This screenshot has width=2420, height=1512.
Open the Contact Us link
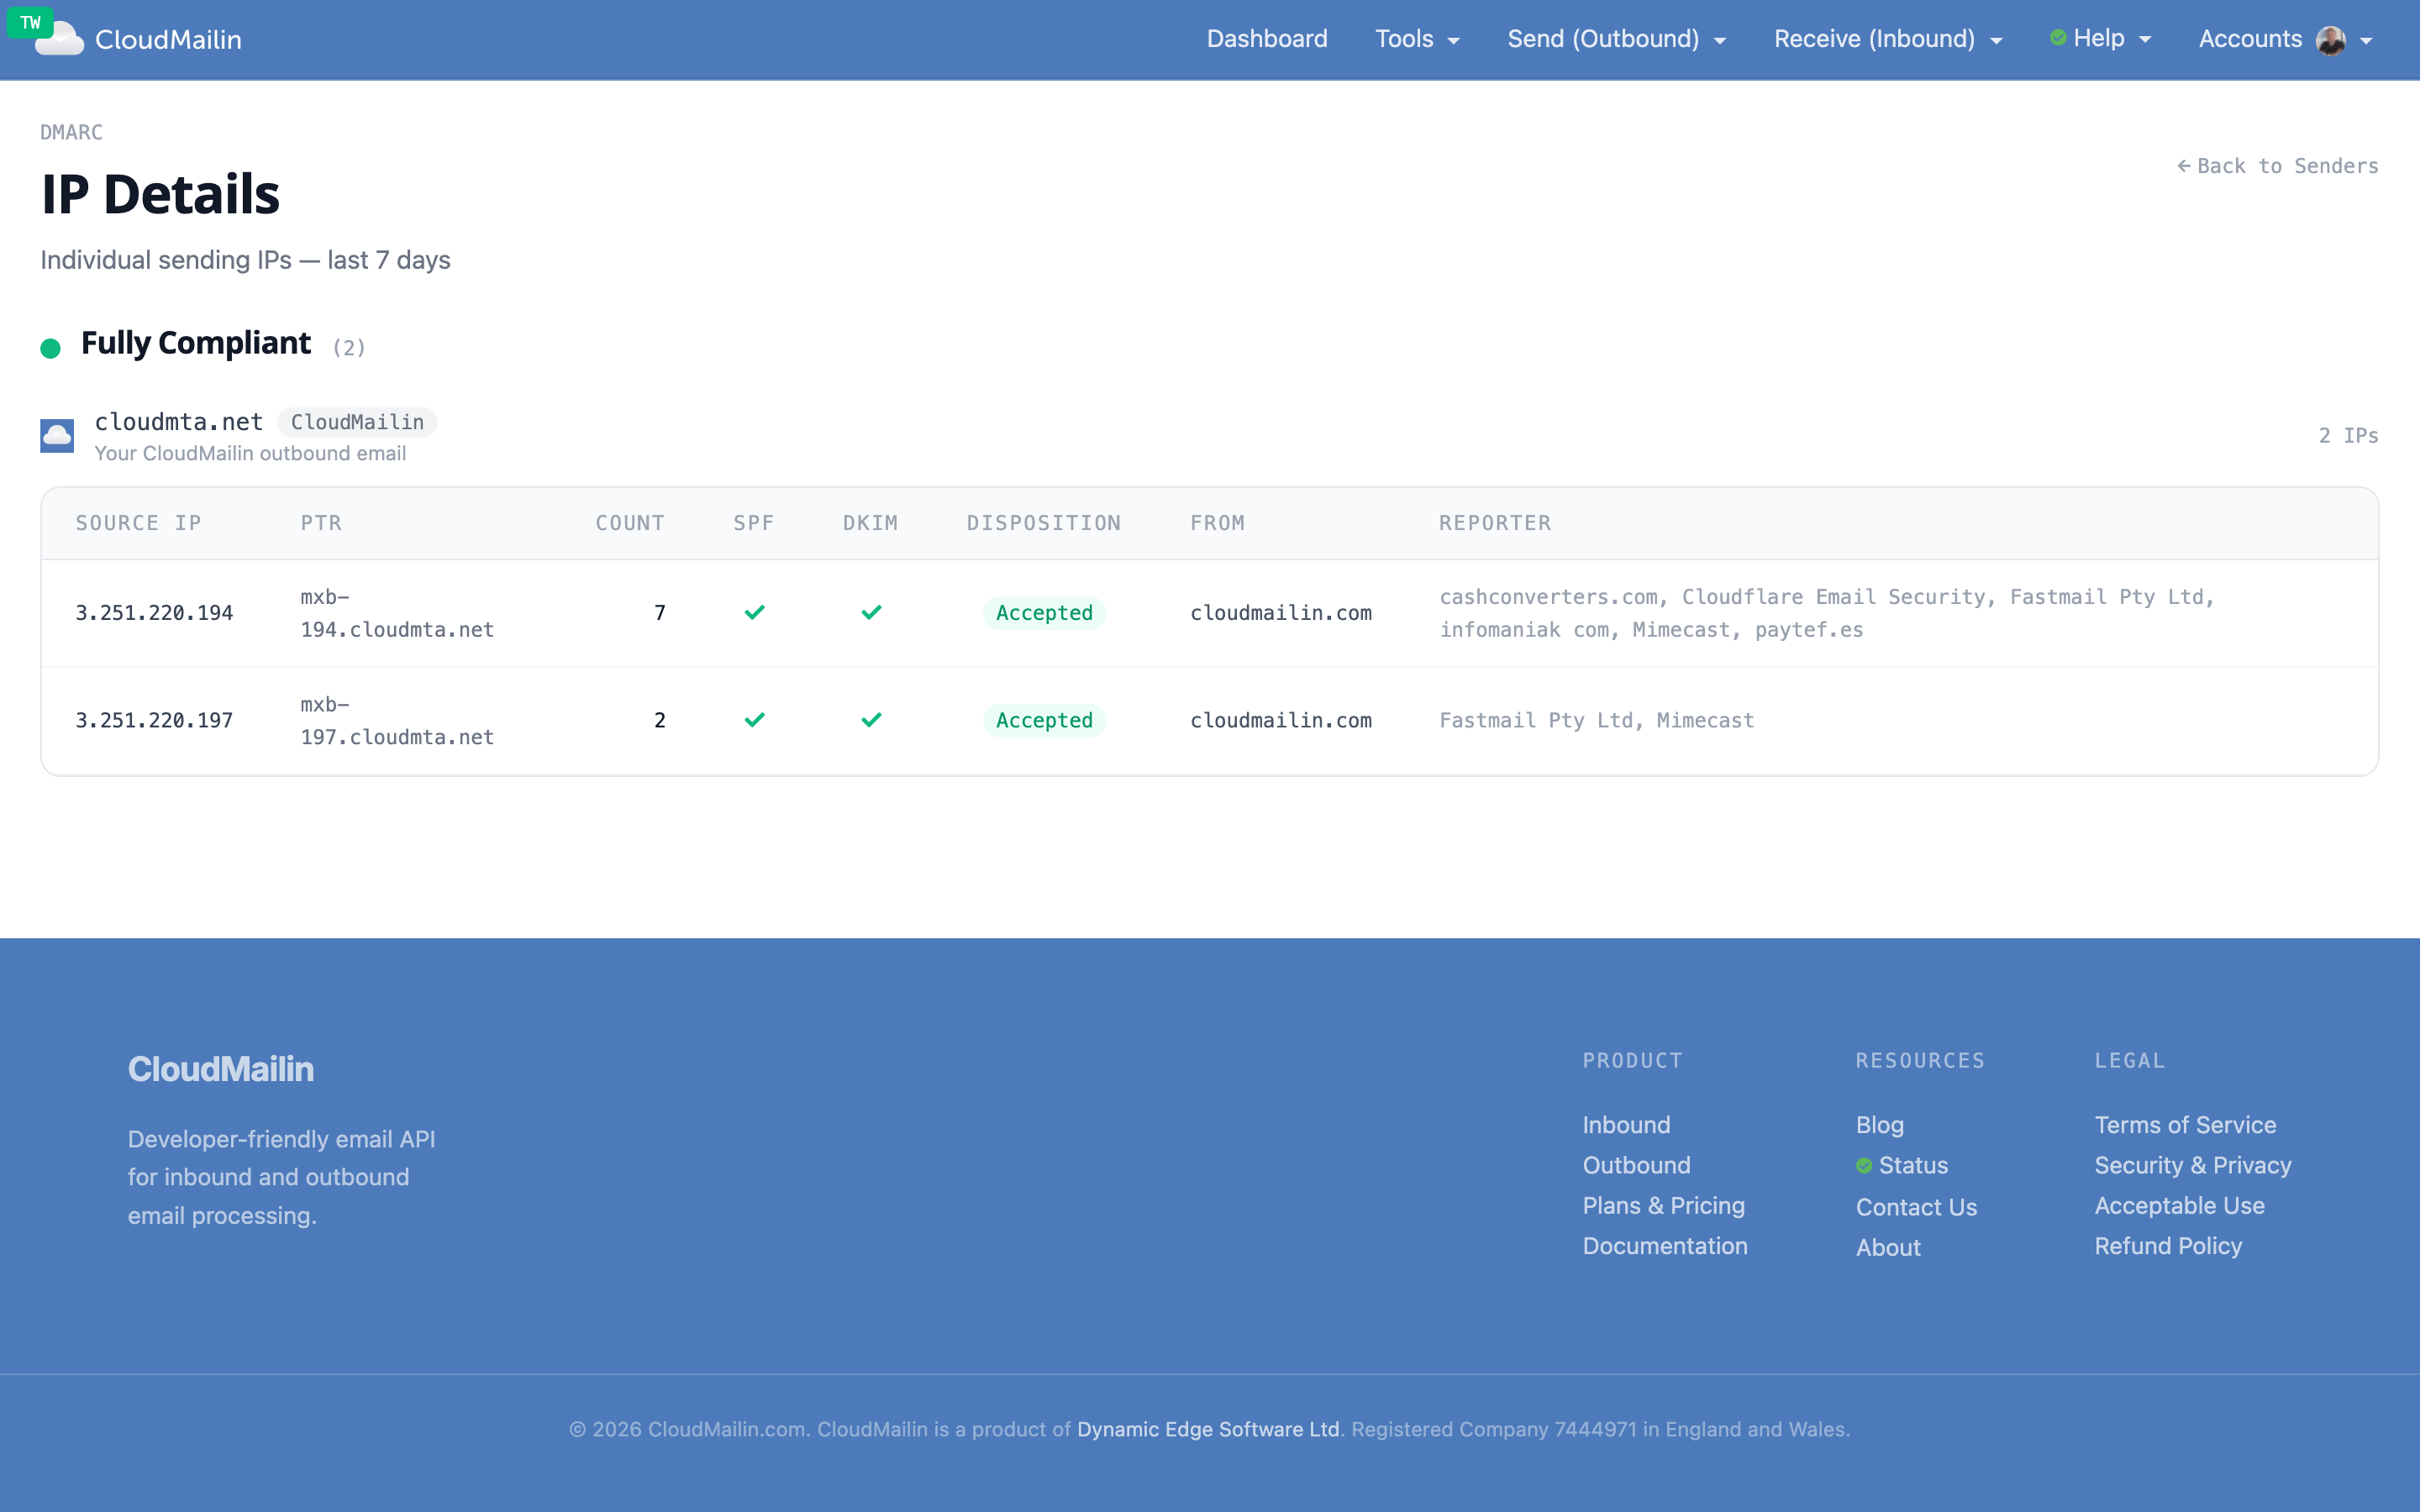tap(1916, 1207)
